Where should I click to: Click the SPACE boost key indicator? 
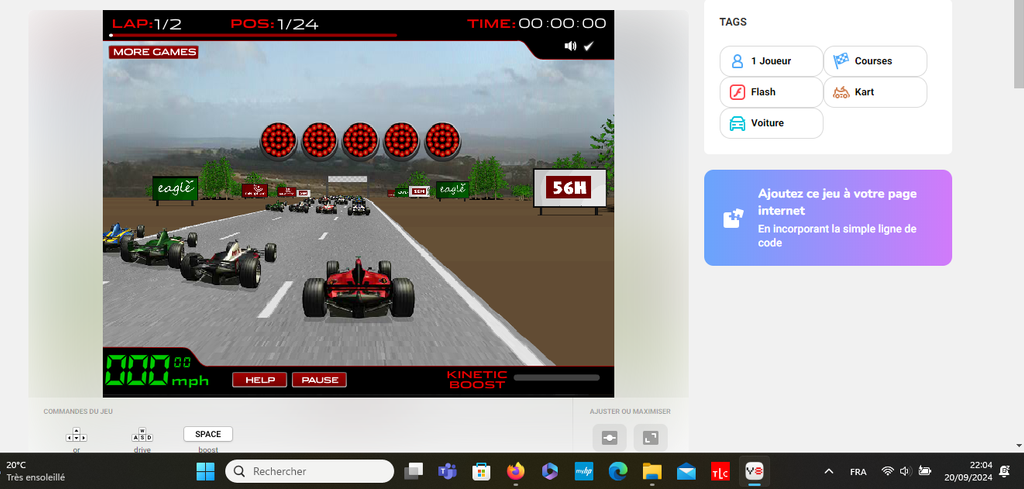click(208, 434)
